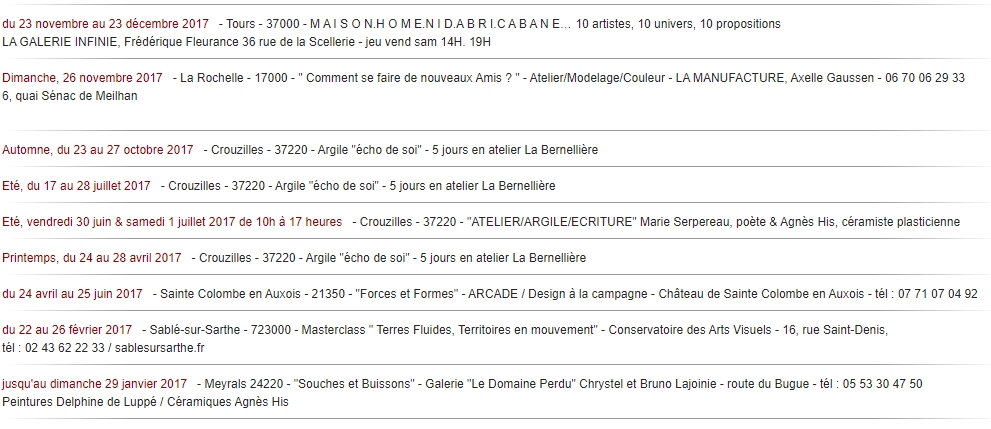The width and height of the screenshot is (991, 429).
Task: Click the date "du 23 novembre au 23 décembre 2017"
Action: tap(106, 24)
